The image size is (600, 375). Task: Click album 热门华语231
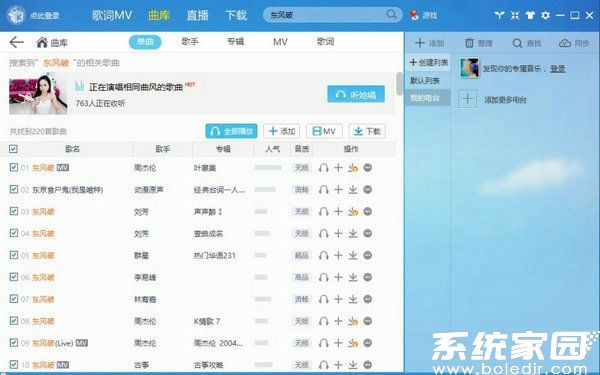point(214,255)
